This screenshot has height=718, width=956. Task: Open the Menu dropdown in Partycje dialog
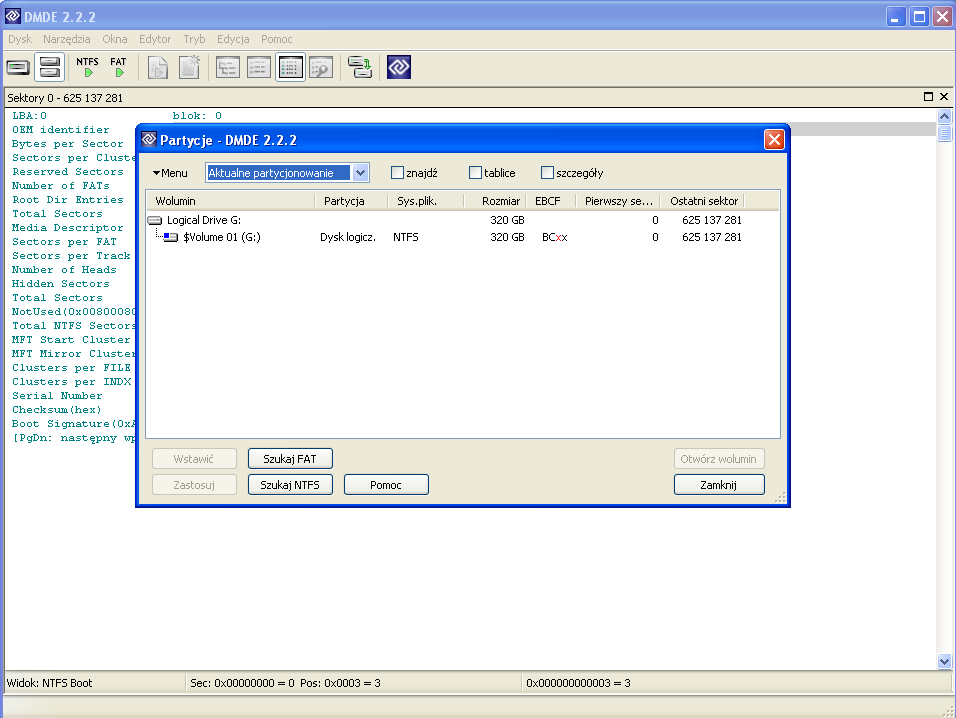(x=170, y=173)
